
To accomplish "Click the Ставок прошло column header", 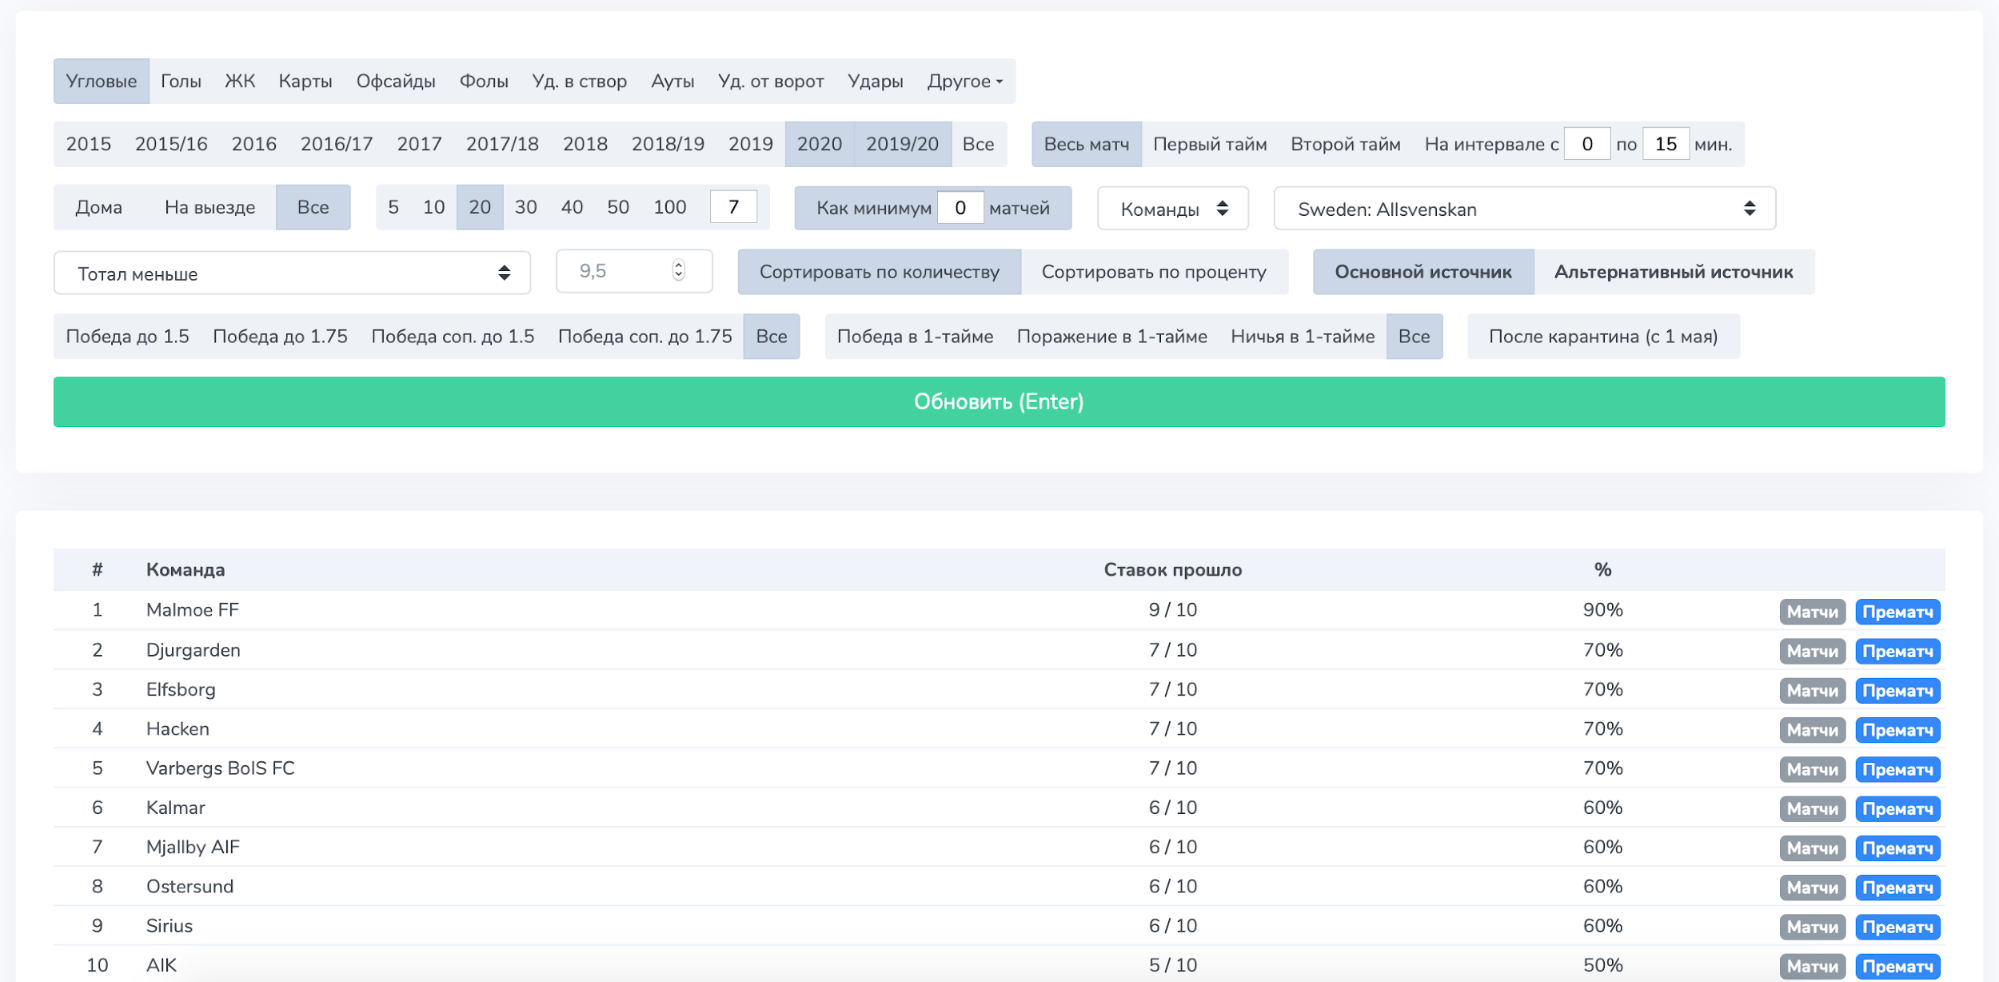I will (1172, 570).
